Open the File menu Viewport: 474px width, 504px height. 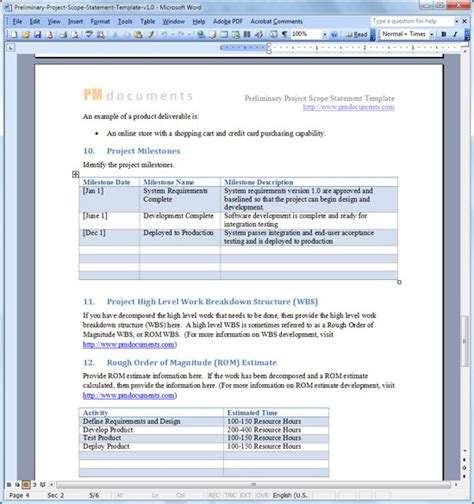click(x=17, y=22)
